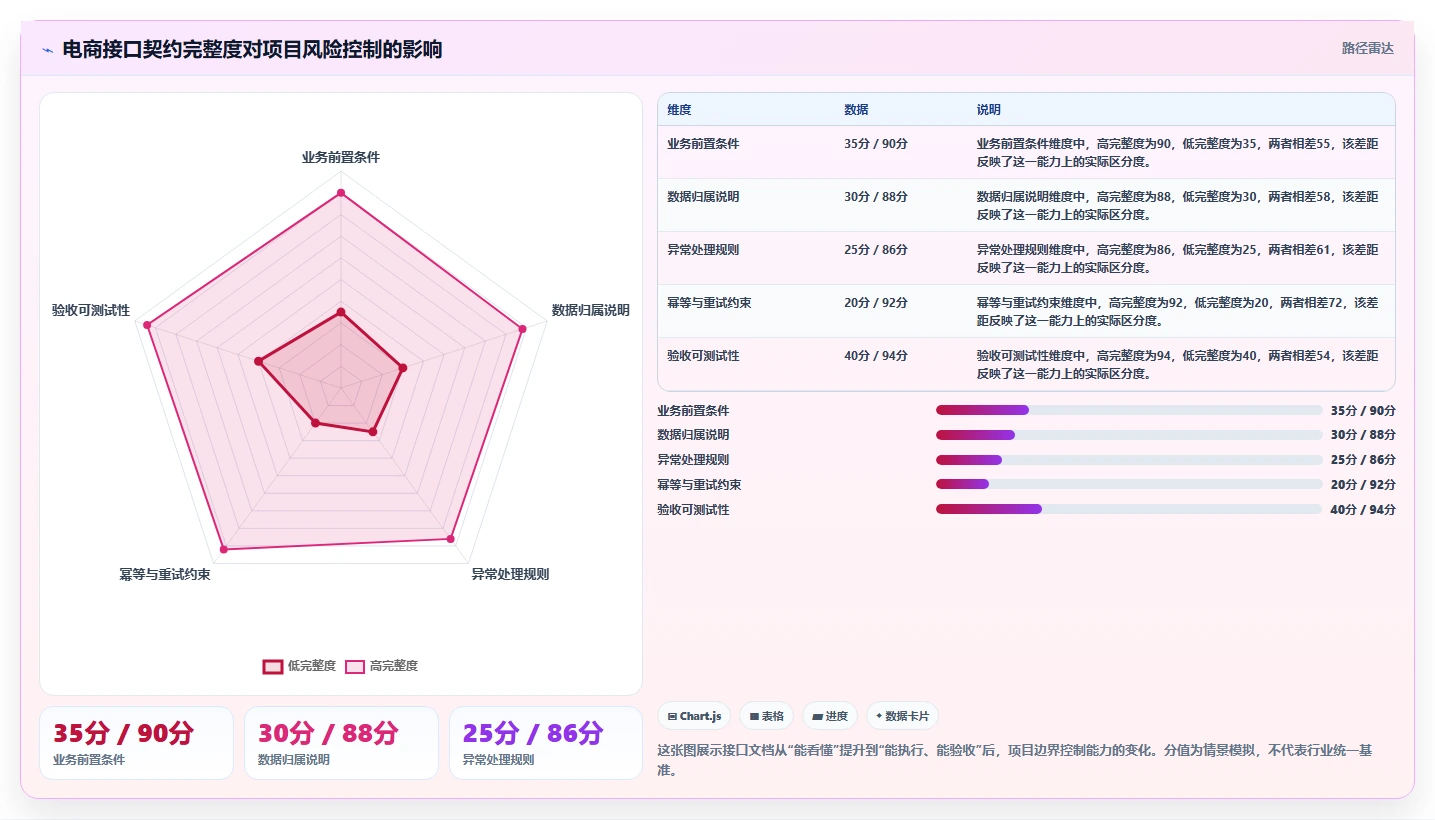Select the 数据卡片 tag chip
This screenshot has height=820, width=1435.
(x=902, y=716)
